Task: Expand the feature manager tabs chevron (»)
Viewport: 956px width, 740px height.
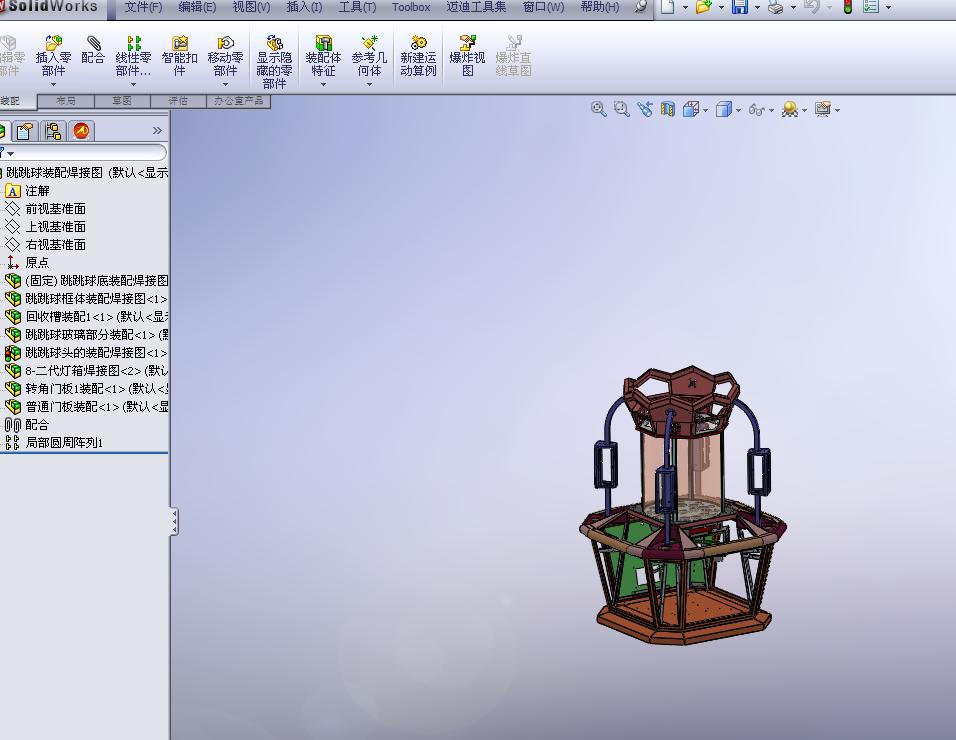Action: click(157, 130)
